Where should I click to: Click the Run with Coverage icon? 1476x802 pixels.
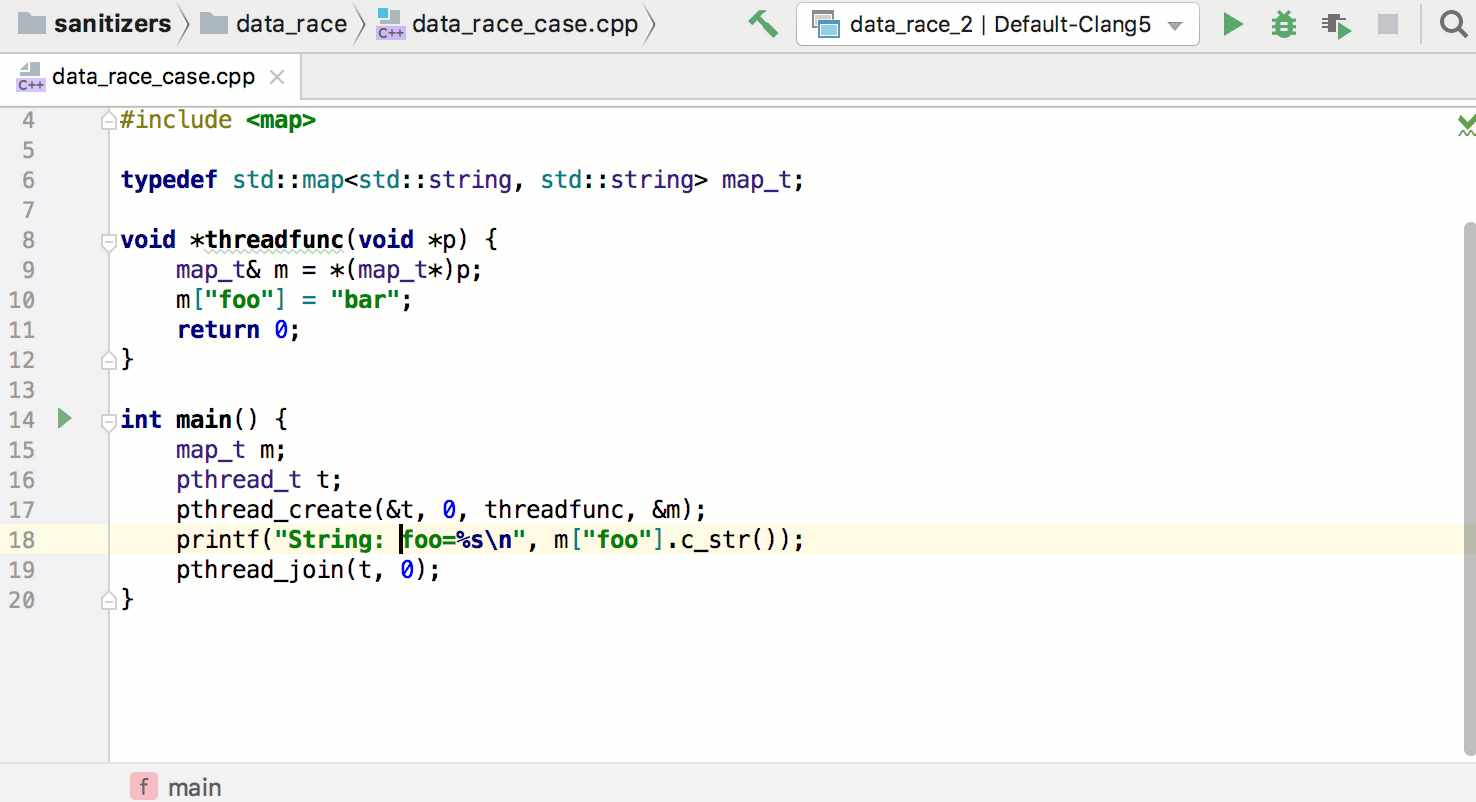(x=1335, y=24)
